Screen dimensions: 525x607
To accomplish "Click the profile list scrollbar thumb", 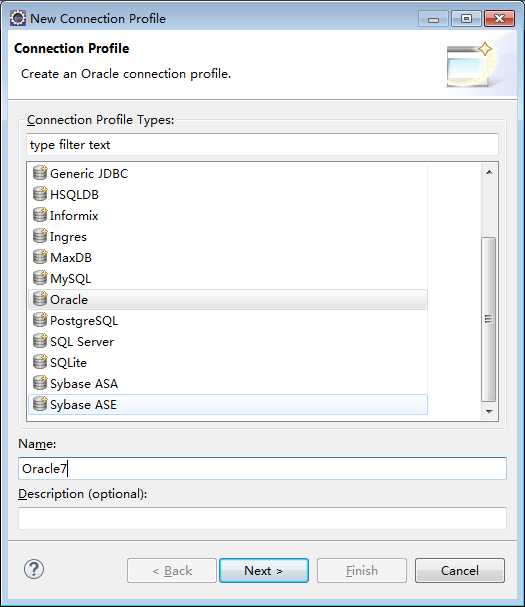I will pos(489,319).
